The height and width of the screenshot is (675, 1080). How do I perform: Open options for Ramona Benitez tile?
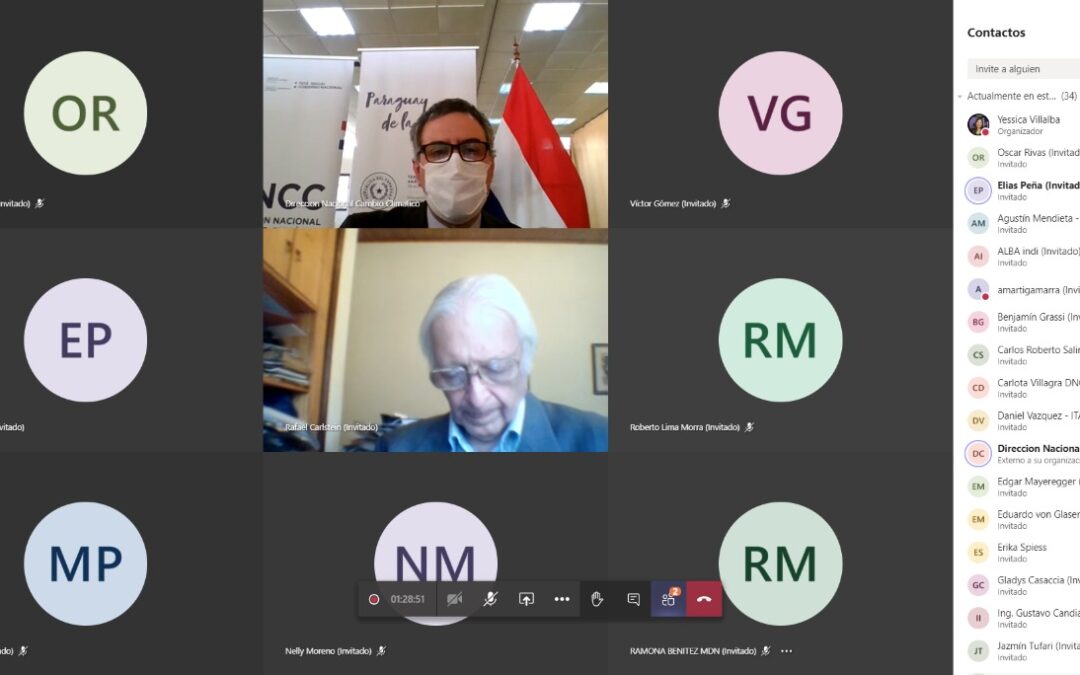[x=786, y=651]
